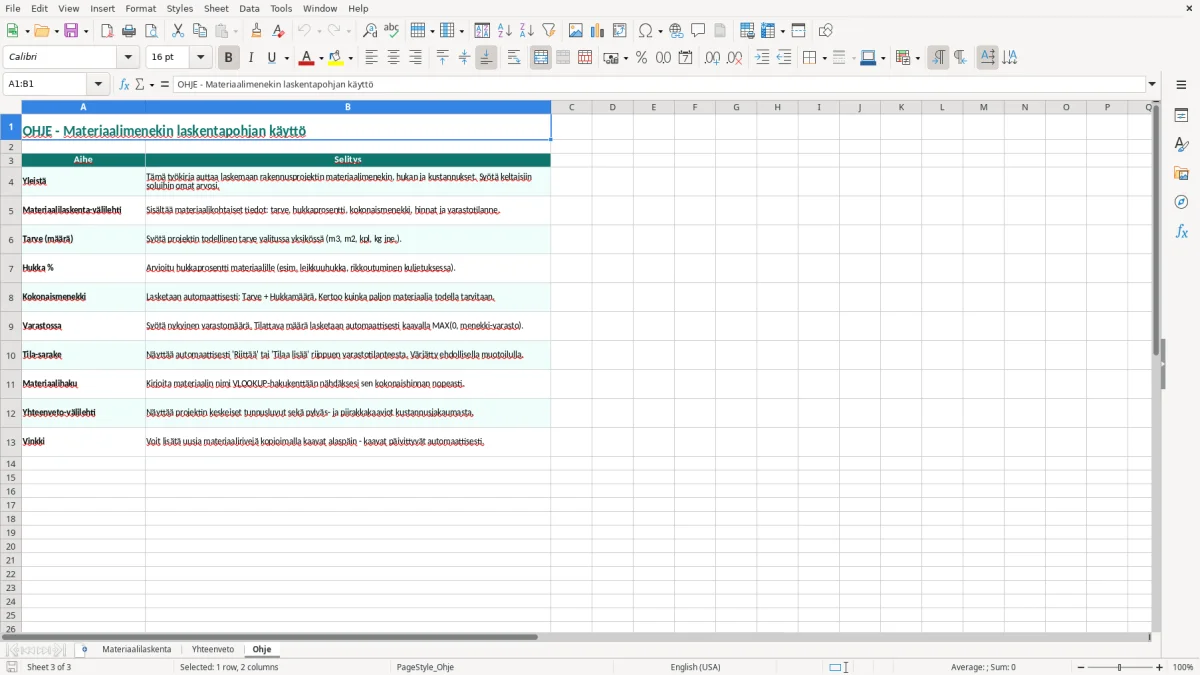Insert a comment

click(x=699, y=31)
